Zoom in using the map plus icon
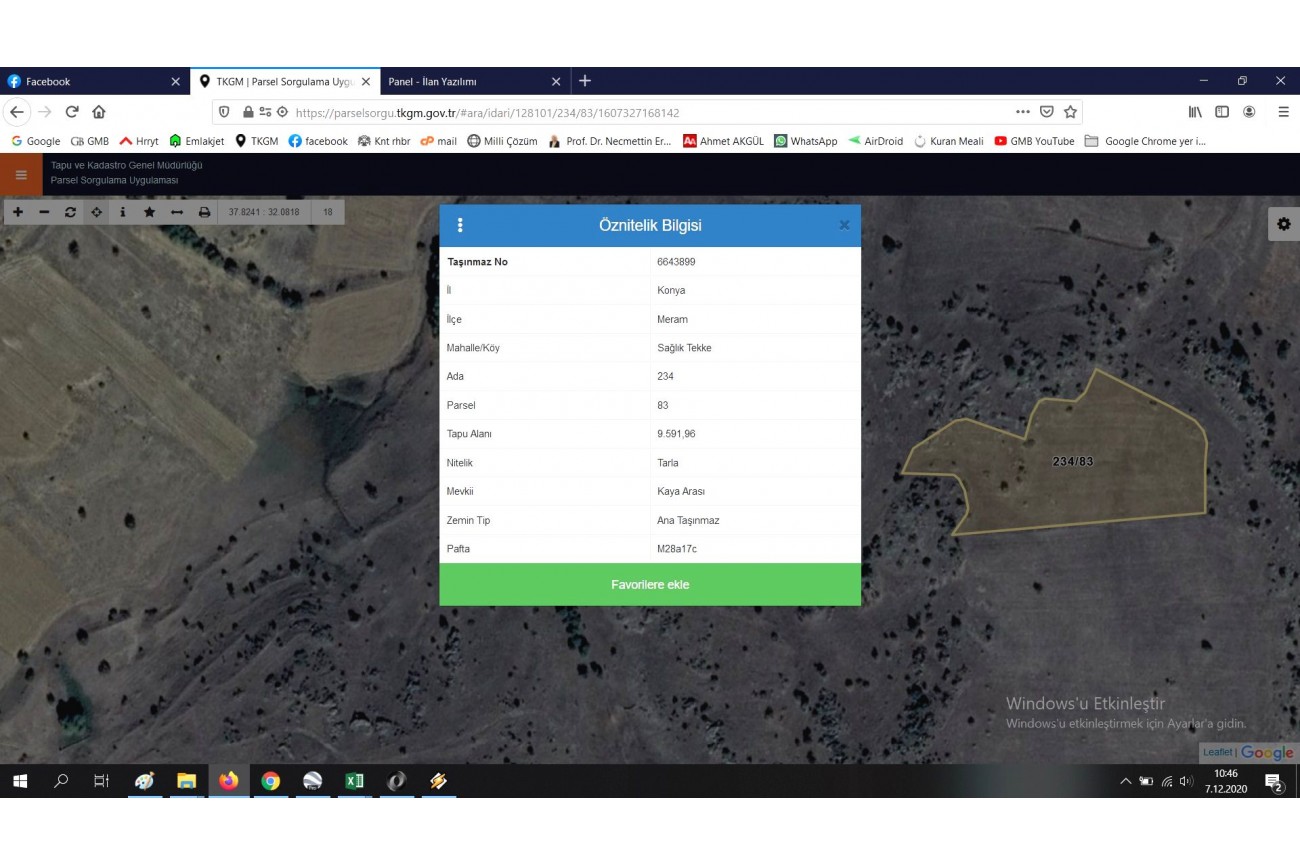Viewport: 1300px width, 866px height. (x=18, y=212)
